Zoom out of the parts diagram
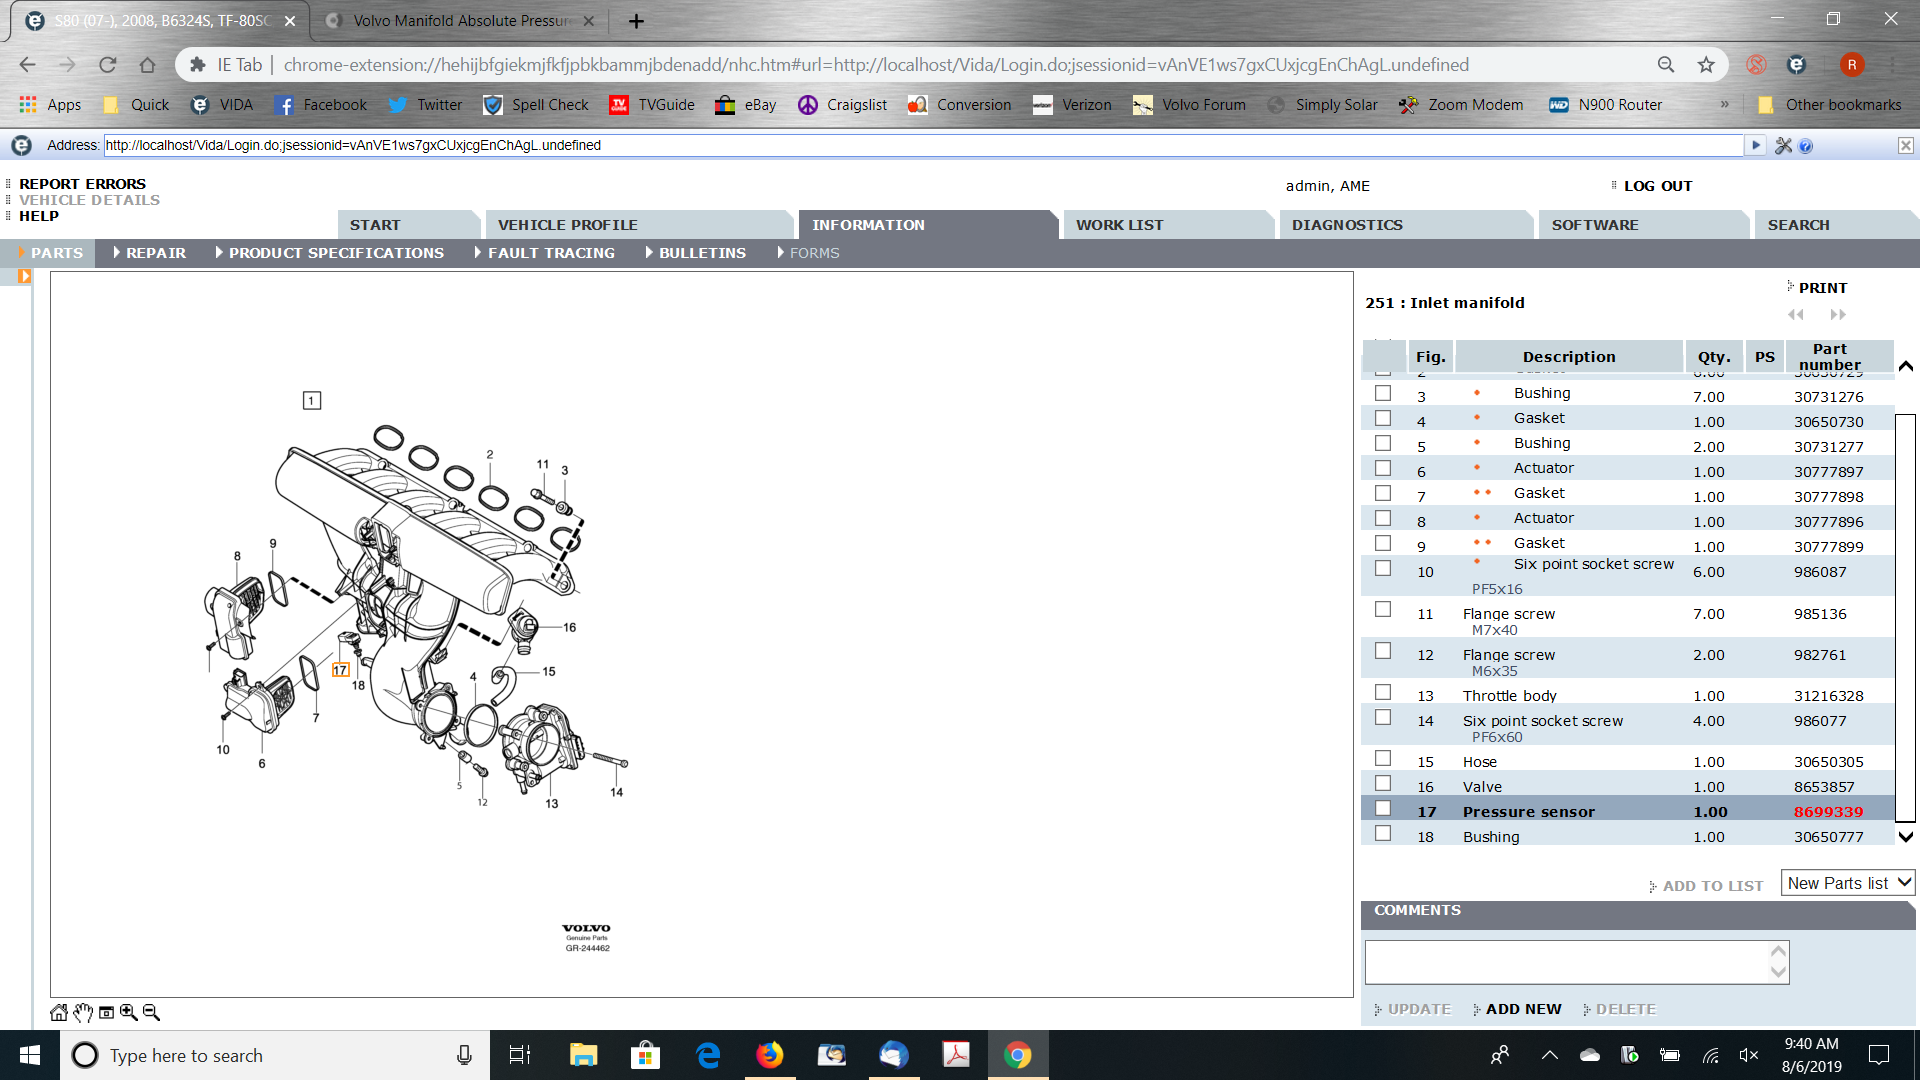 click(151, 1012)
